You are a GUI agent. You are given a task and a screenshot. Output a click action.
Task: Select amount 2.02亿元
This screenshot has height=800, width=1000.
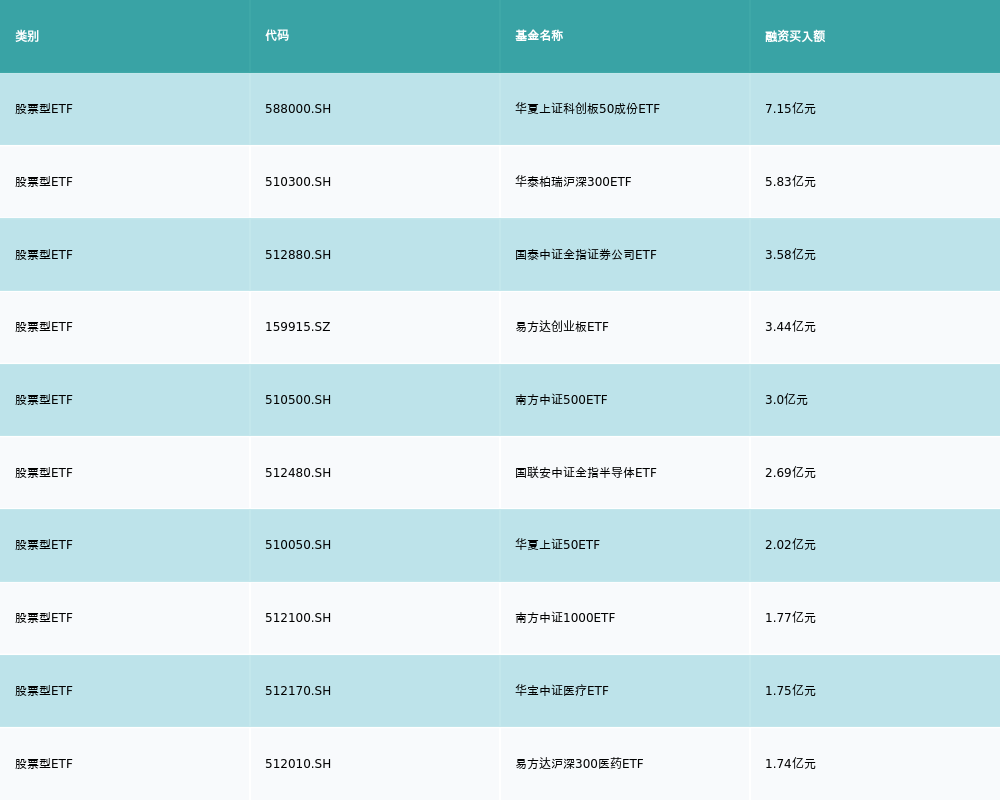790,545
